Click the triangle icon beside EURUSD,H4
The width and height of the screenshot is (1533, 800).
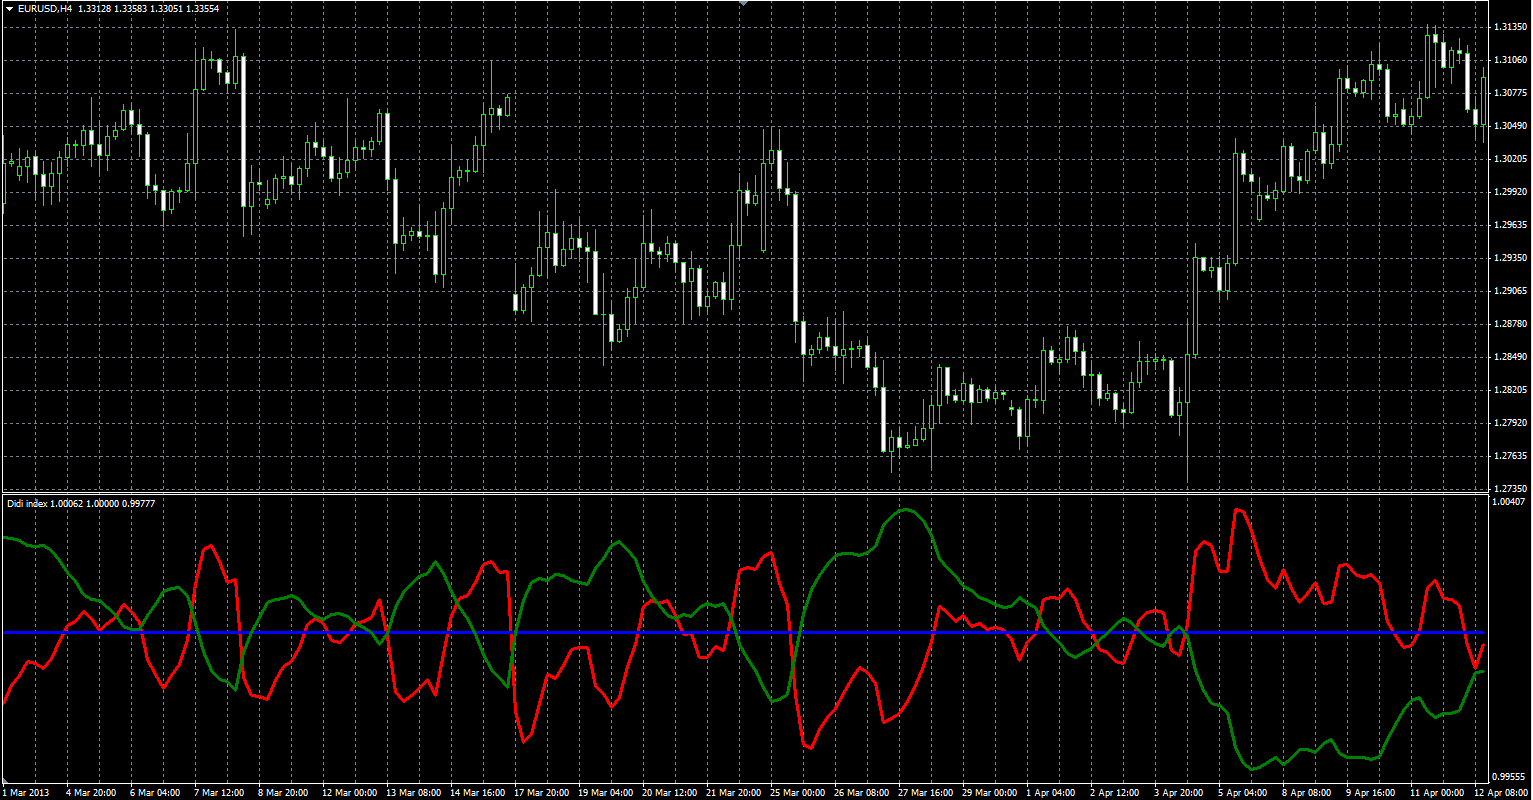point(9,8)
